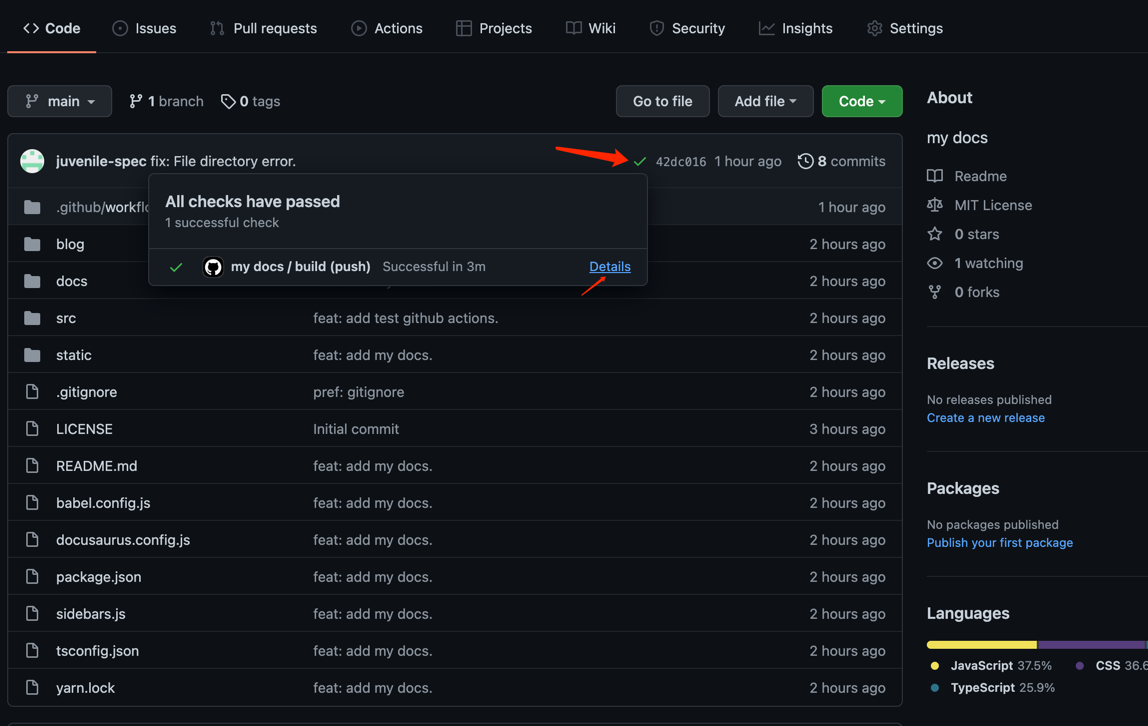Switch to Pull requests tab
Screen dimensions: 1148x726
coord(264,29)
